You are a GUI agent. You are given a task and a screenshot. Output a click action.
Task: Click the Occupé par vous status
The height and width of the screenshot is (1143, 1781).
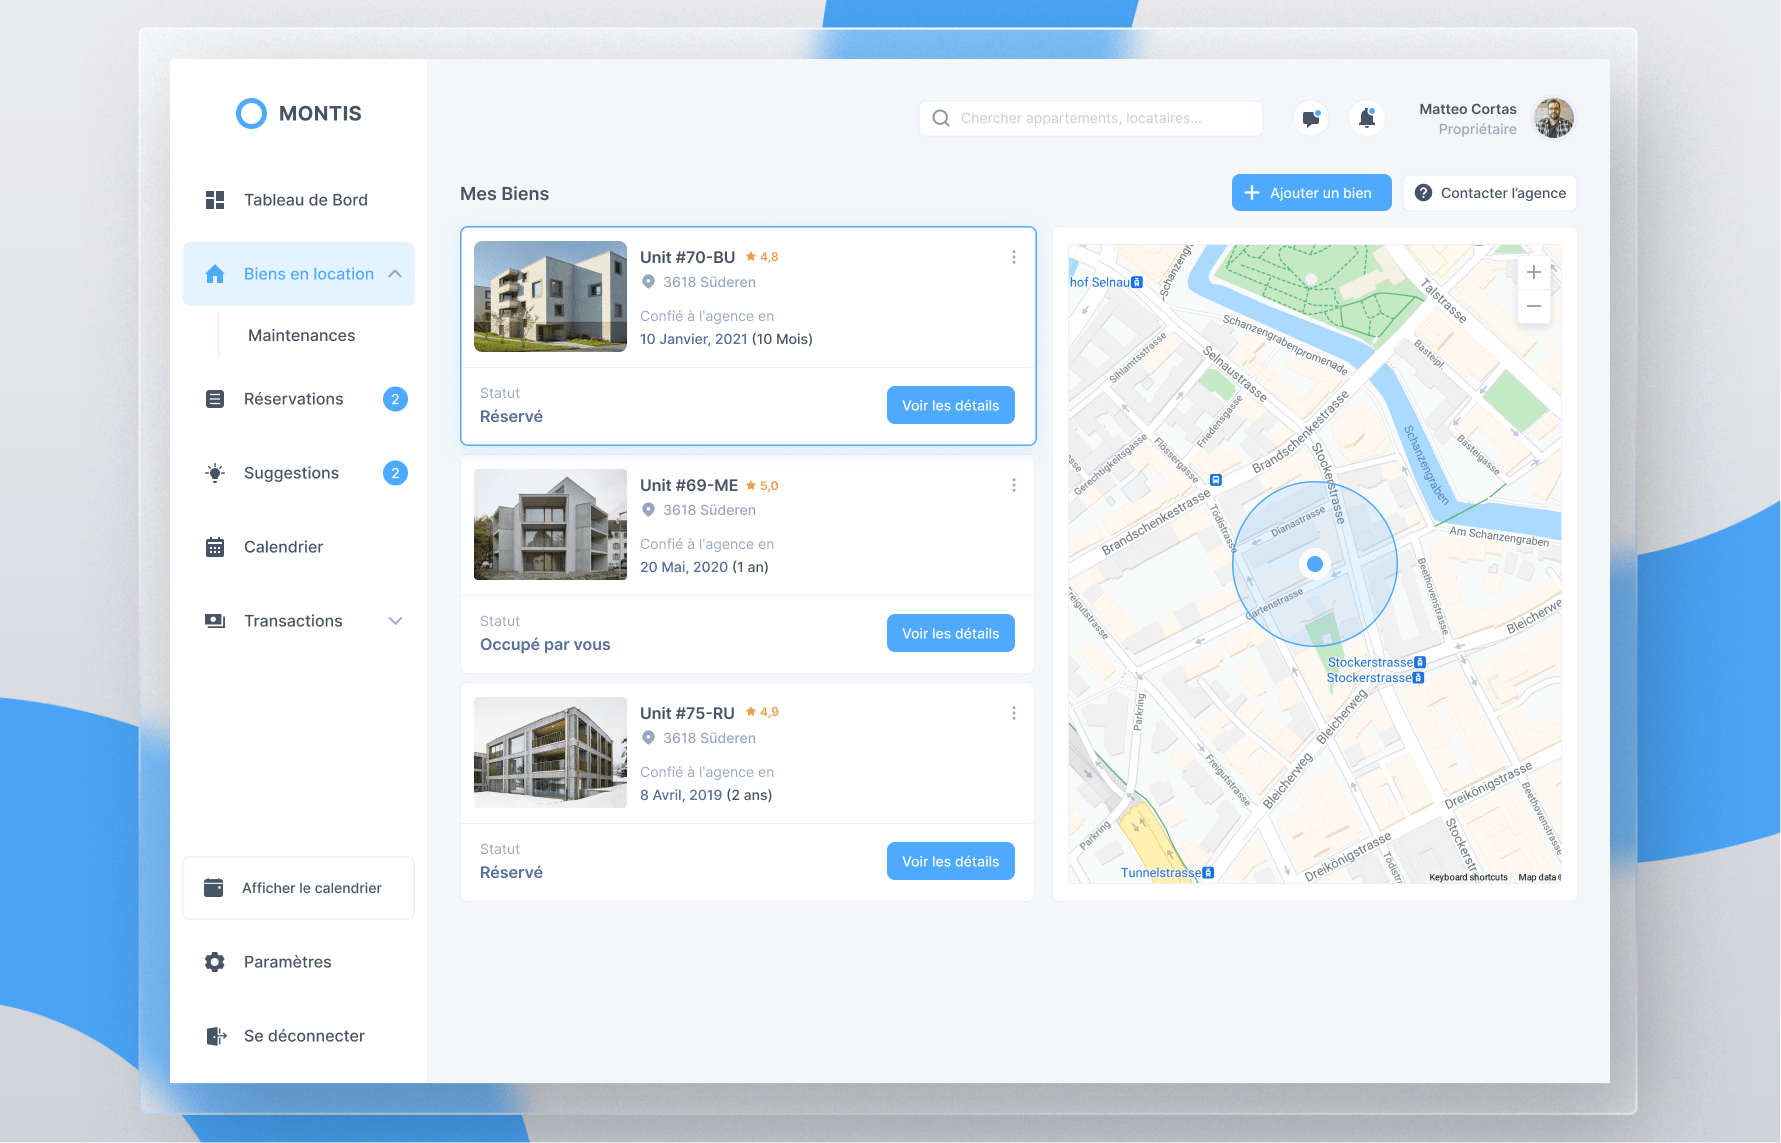click(x=545, y=645)
